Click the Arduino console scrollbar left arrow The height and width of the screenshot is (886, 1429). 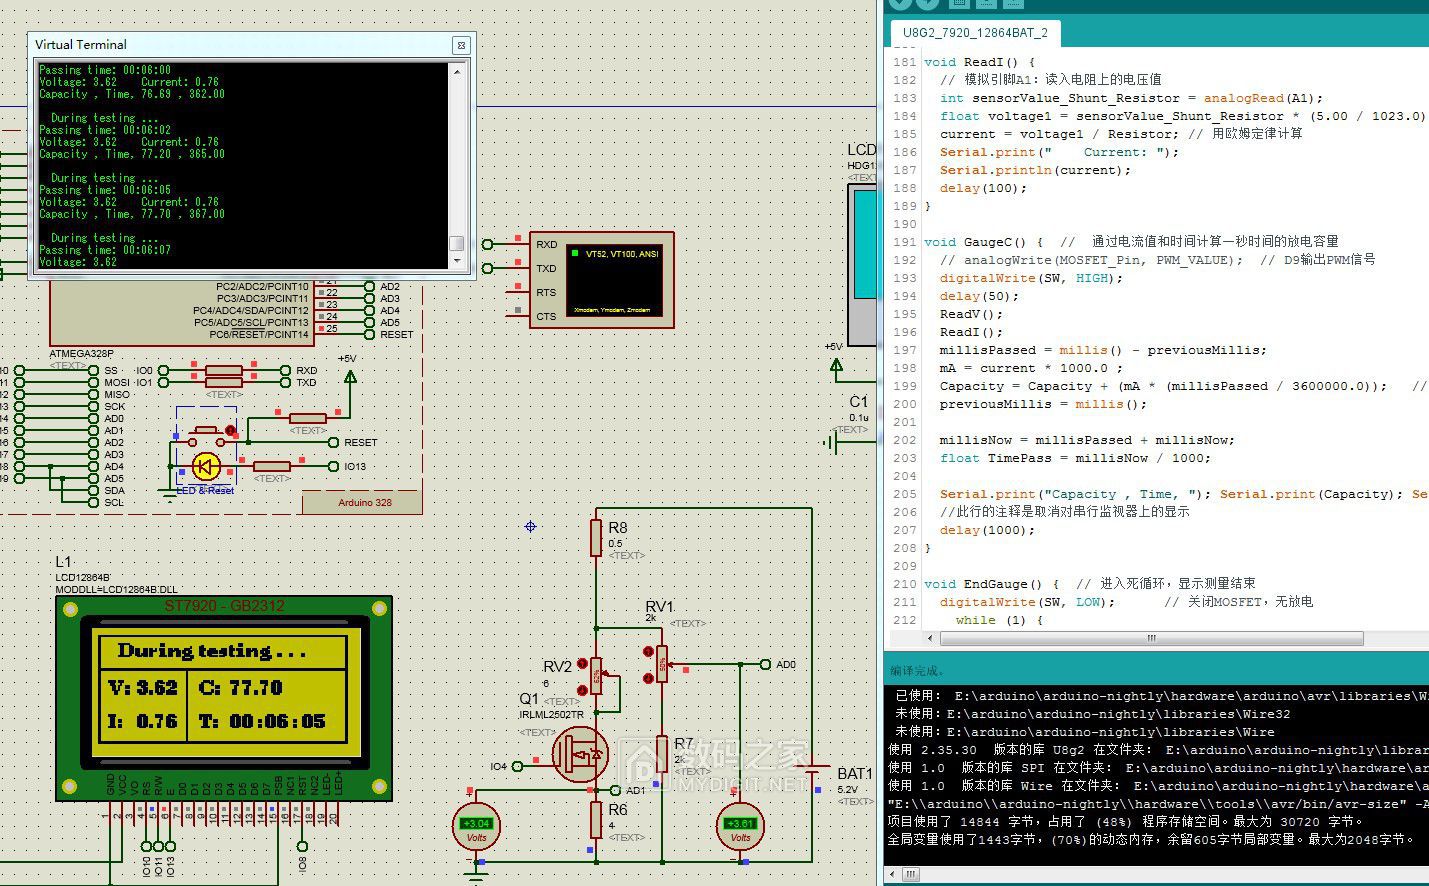pos(892,874)
